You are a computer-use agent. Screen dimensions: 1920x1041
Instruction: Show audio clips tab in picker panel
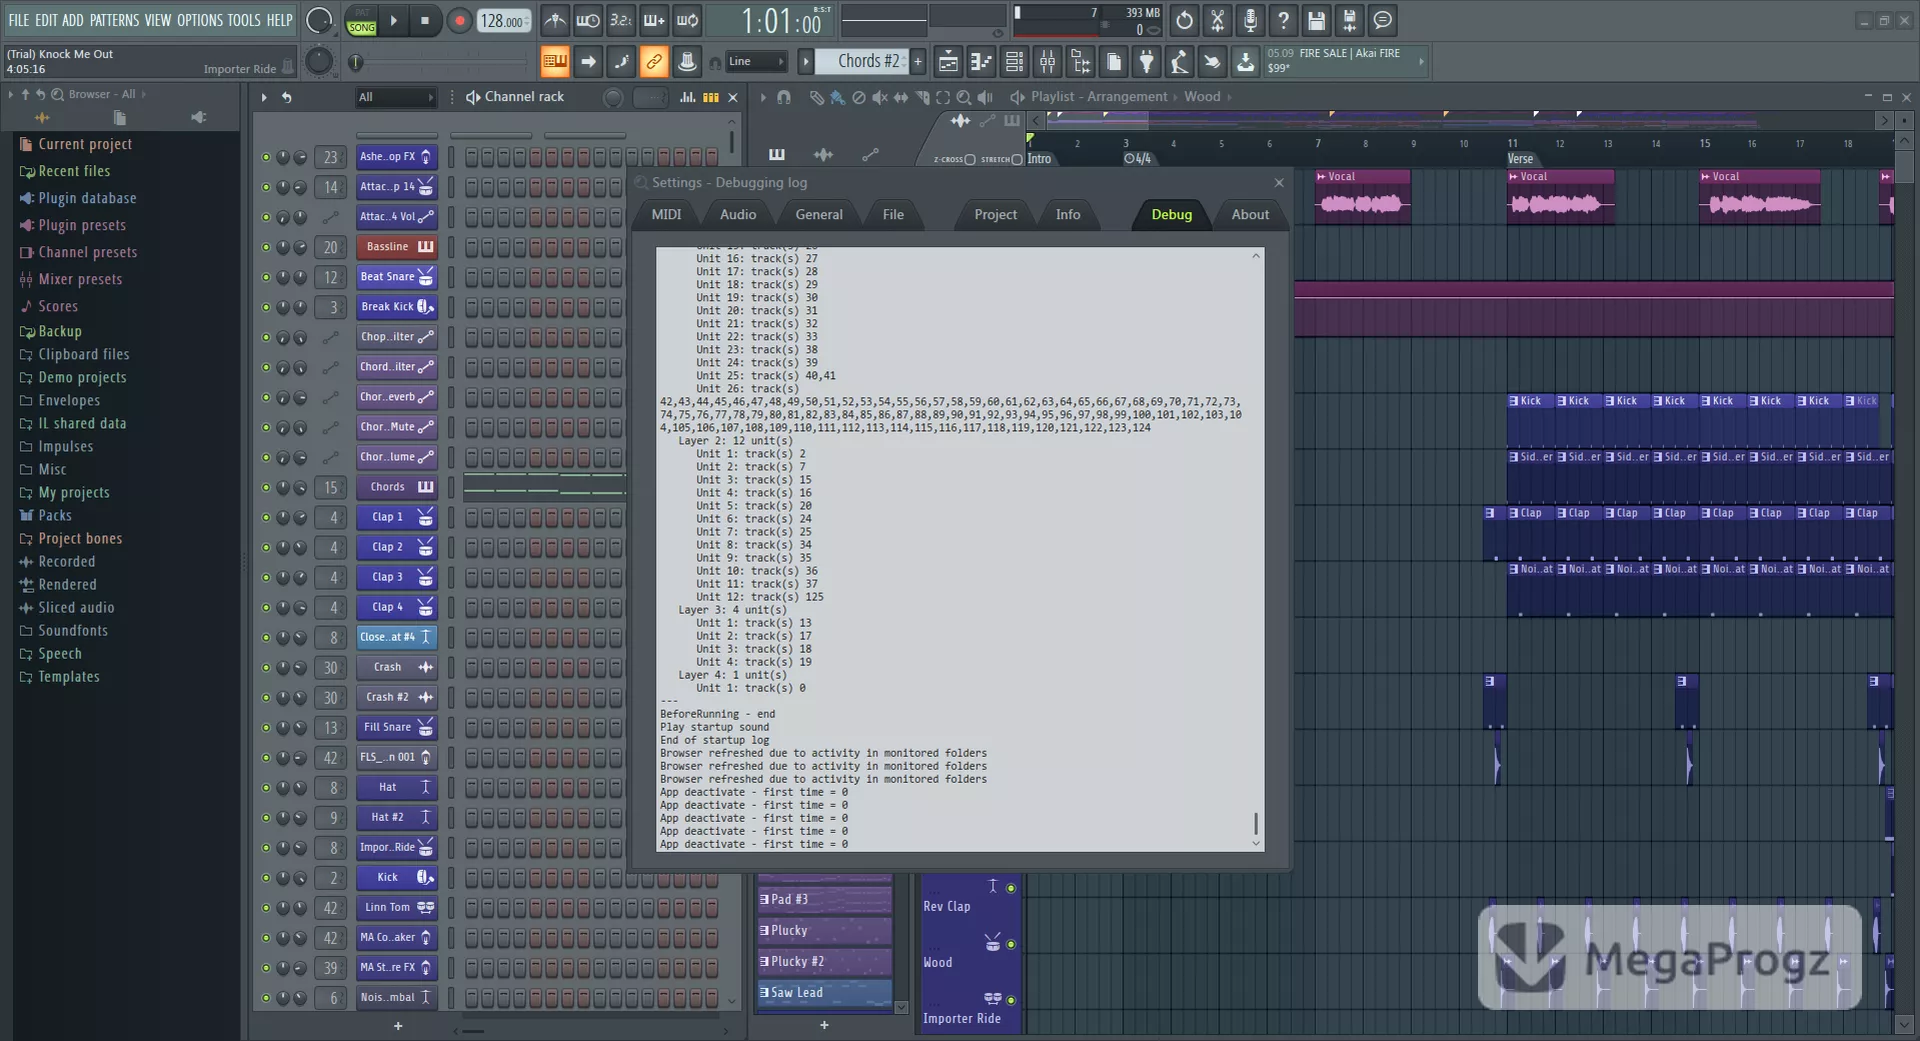[824, 154]
